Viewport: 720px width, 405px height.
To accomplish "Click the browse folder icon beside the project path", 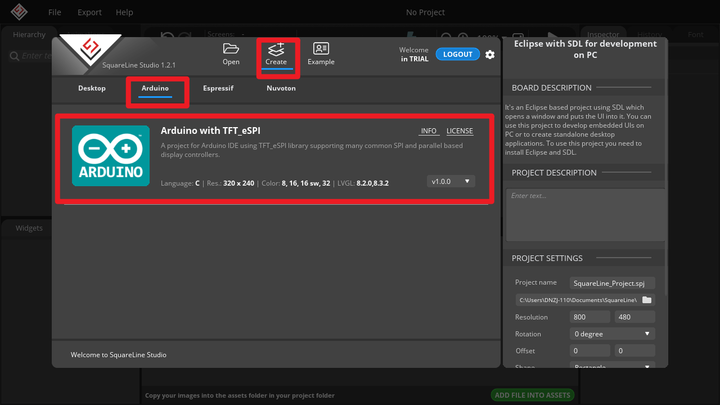I will pos(647,300).
